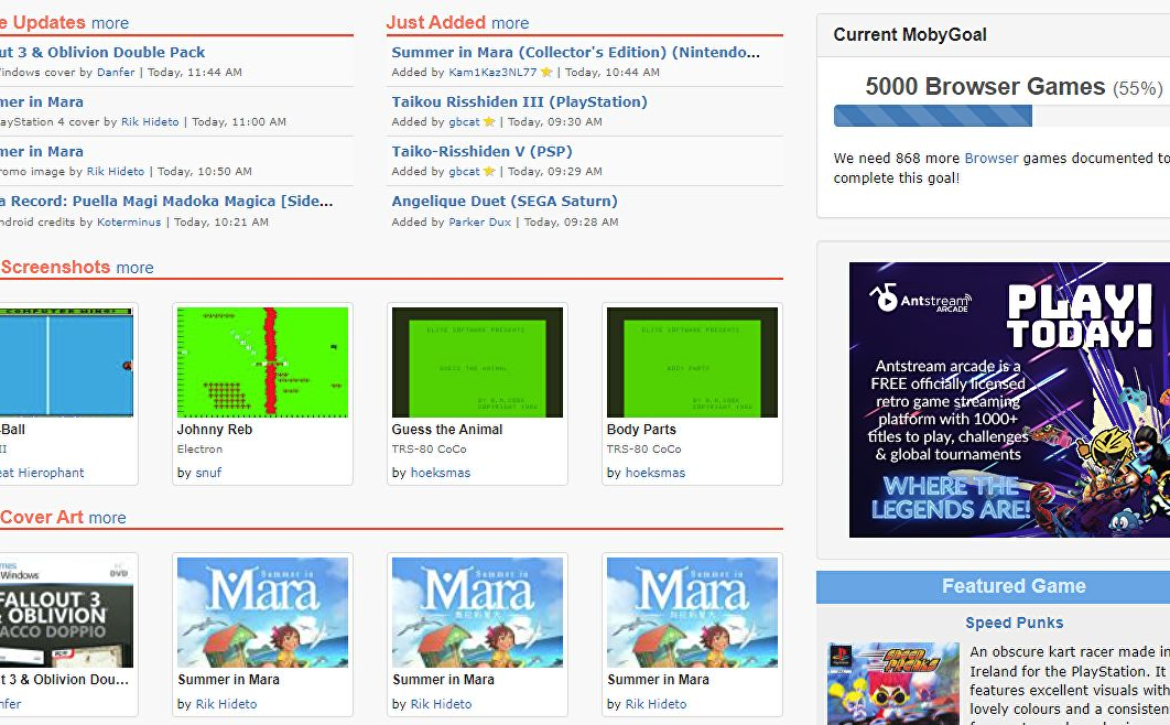Image resolution: width=1170 pixels, height=725 pixels.
Task: Open Fallout 3 & Oblivion cover art thumbnail
Action: (x=66, y=612)
